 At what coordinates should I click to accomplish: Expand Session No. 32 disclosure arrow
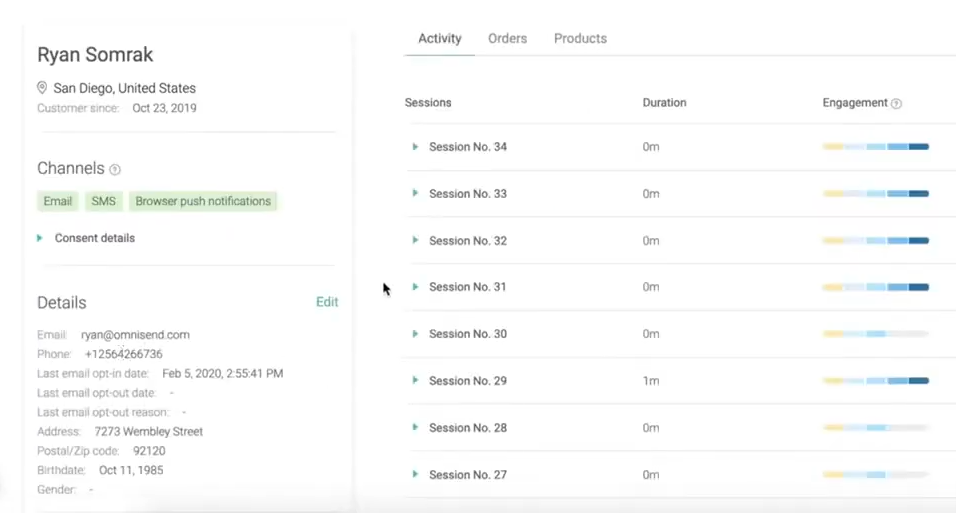(x=415, y=240)
